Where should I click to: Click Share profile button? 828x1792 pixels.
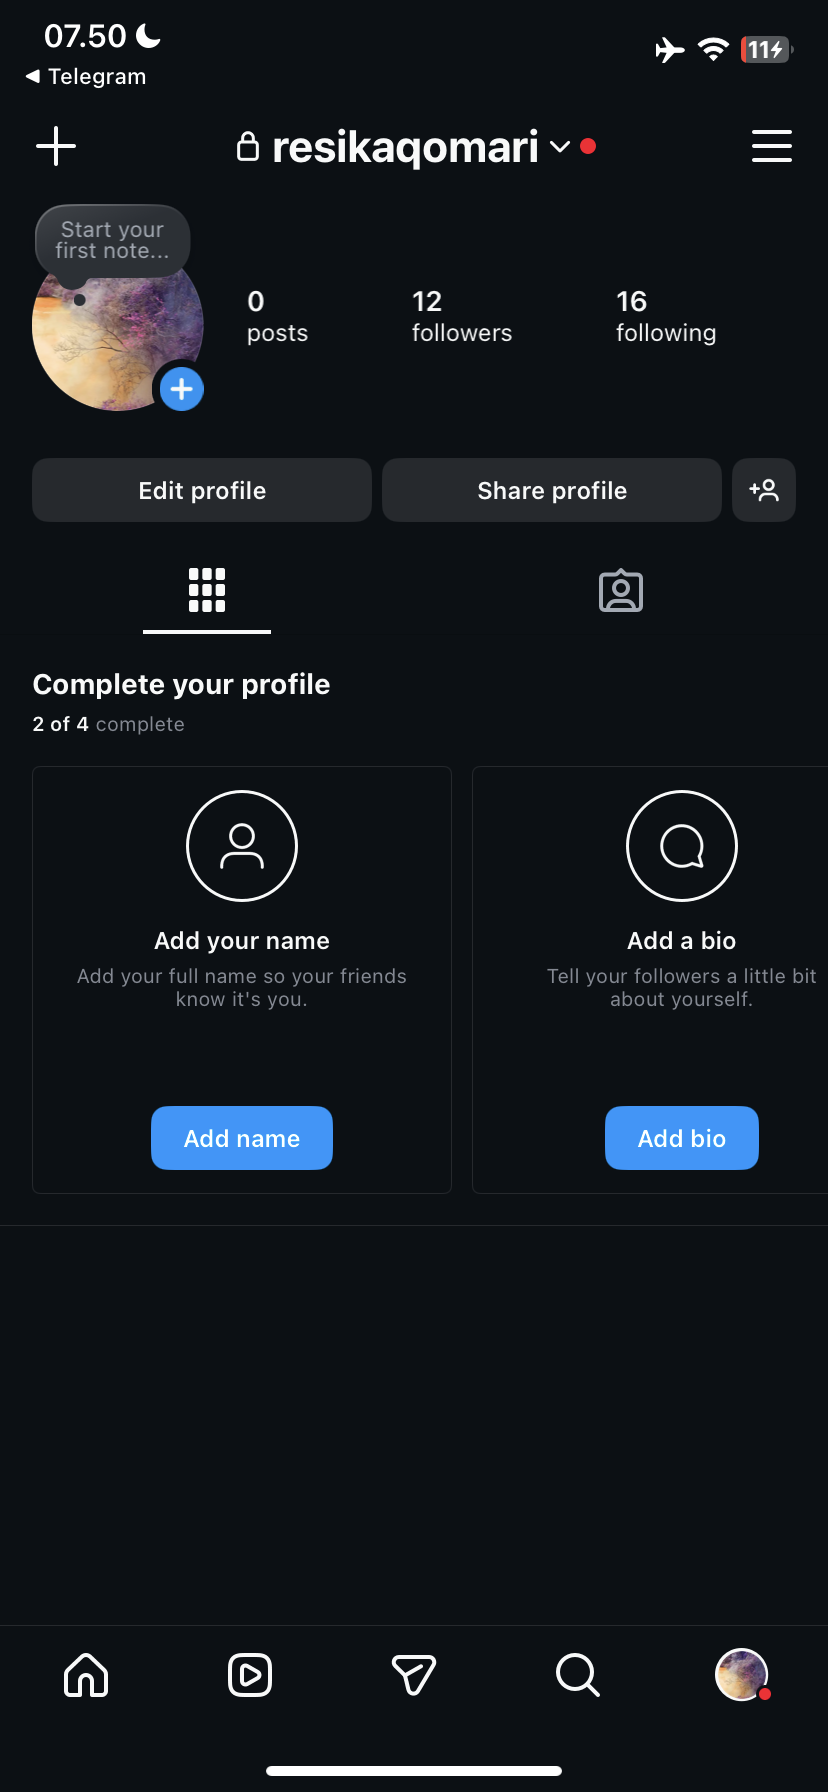(552, 490)
